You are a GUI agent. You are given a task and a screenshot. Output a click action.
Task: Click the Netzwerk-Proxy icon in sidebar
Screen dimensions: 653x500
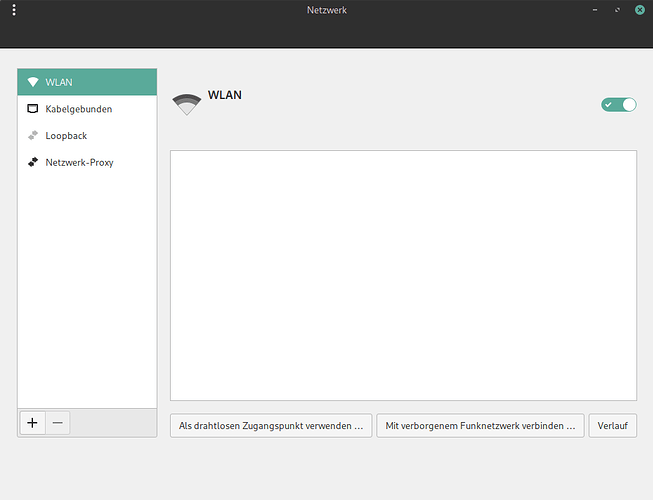(x=33, y=162)
